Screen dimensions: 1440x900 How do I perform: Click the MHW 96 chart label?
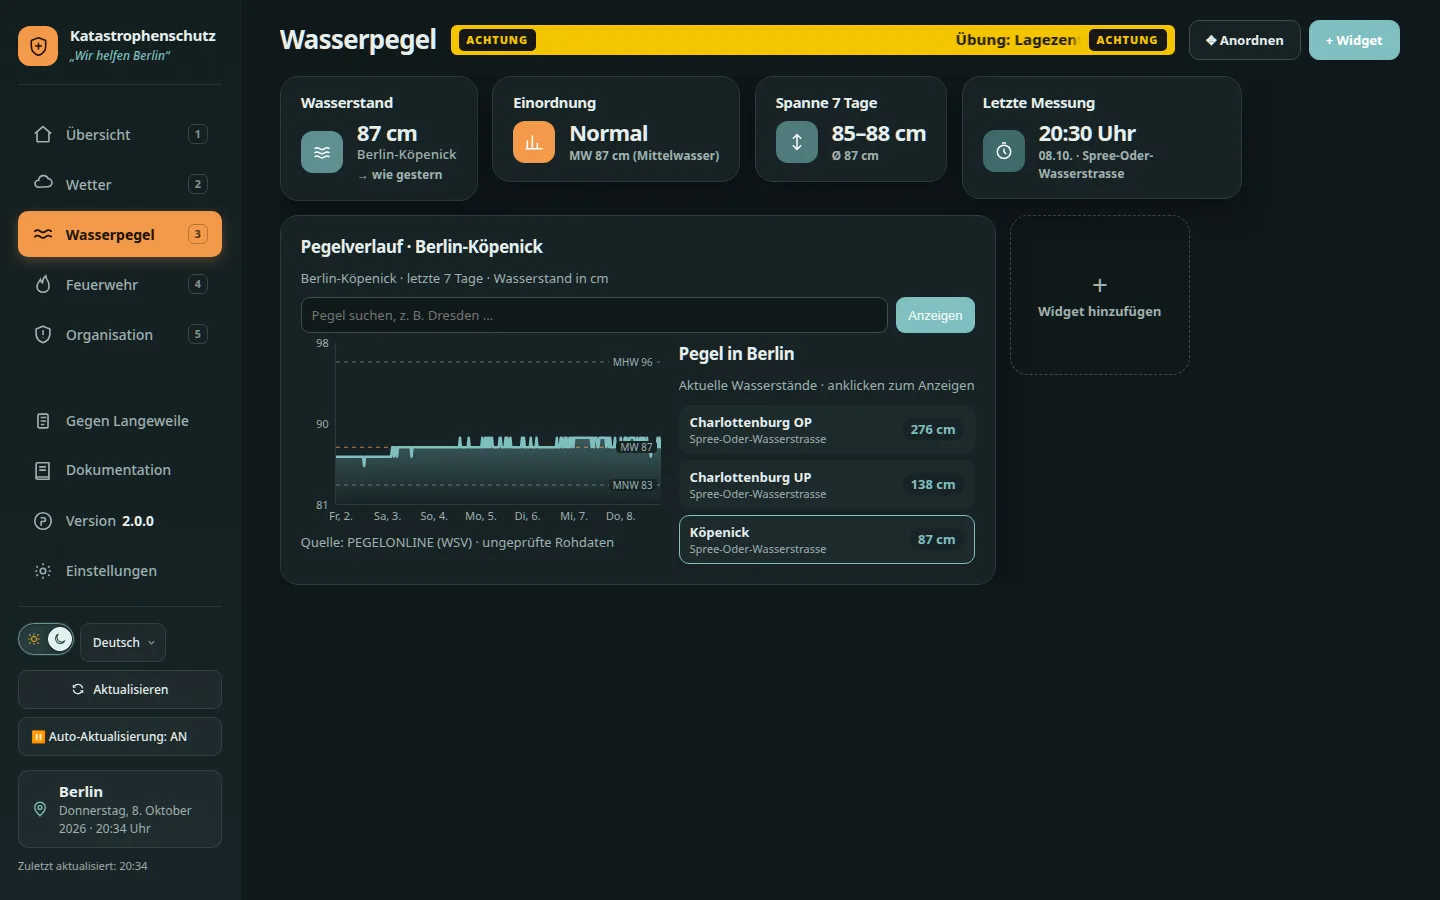coord(633,362)
